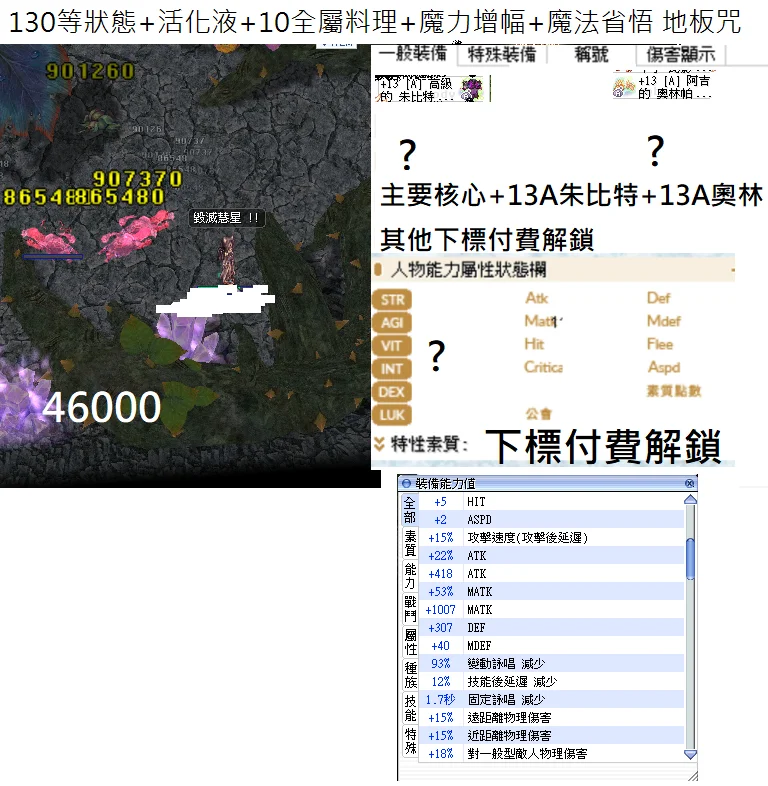
Task: Open the 傷害顯示 tab
Action: 680,54
